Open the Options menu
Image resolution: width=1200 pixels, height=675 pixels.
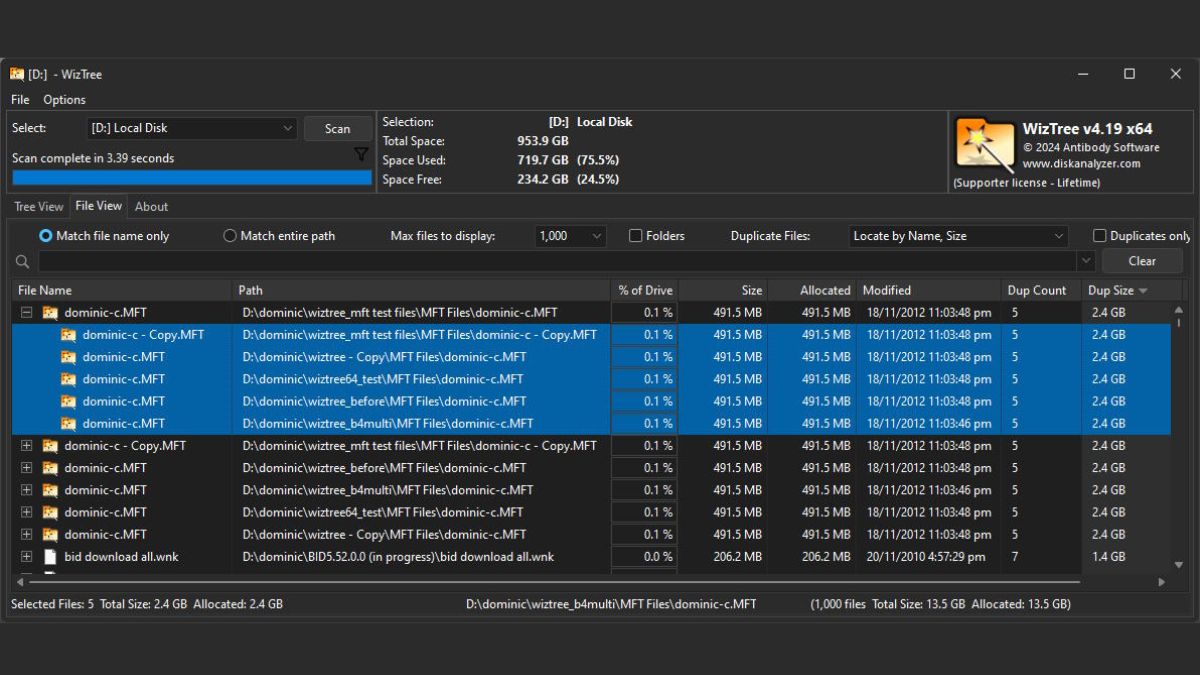coord(64,100)
